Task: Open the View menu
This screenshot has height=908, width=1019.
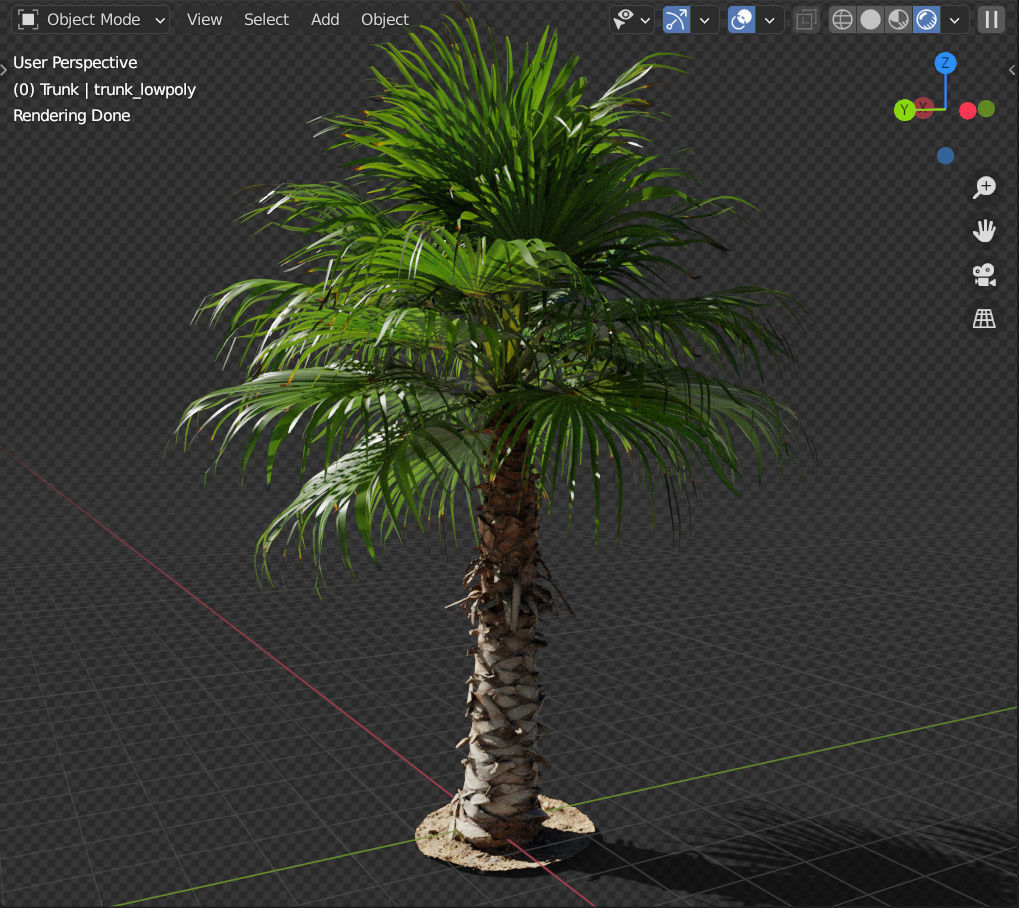Action: [204, 19]
